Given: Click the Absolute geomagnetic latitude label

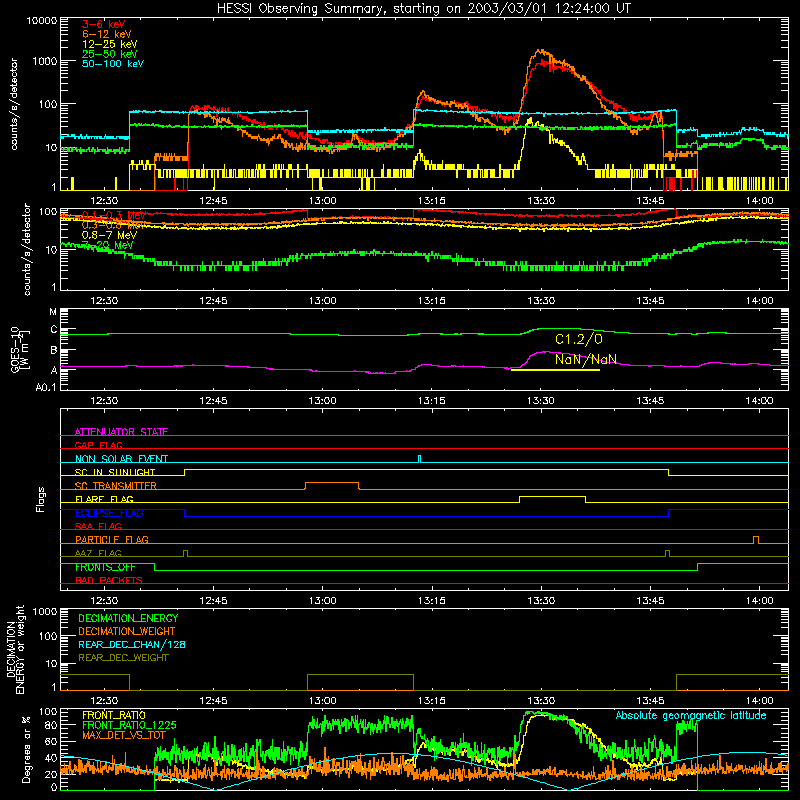Looking at the screenshot, I should click(691, 715).
